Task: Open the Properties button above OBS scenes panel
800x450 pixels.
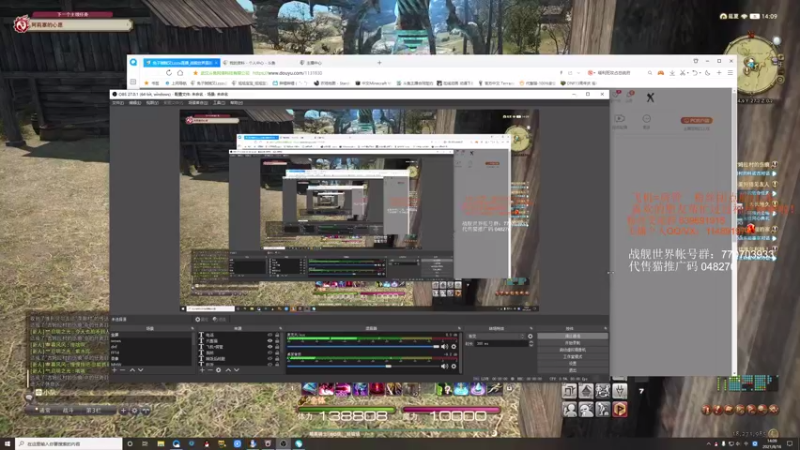Action: pos(202,319)
